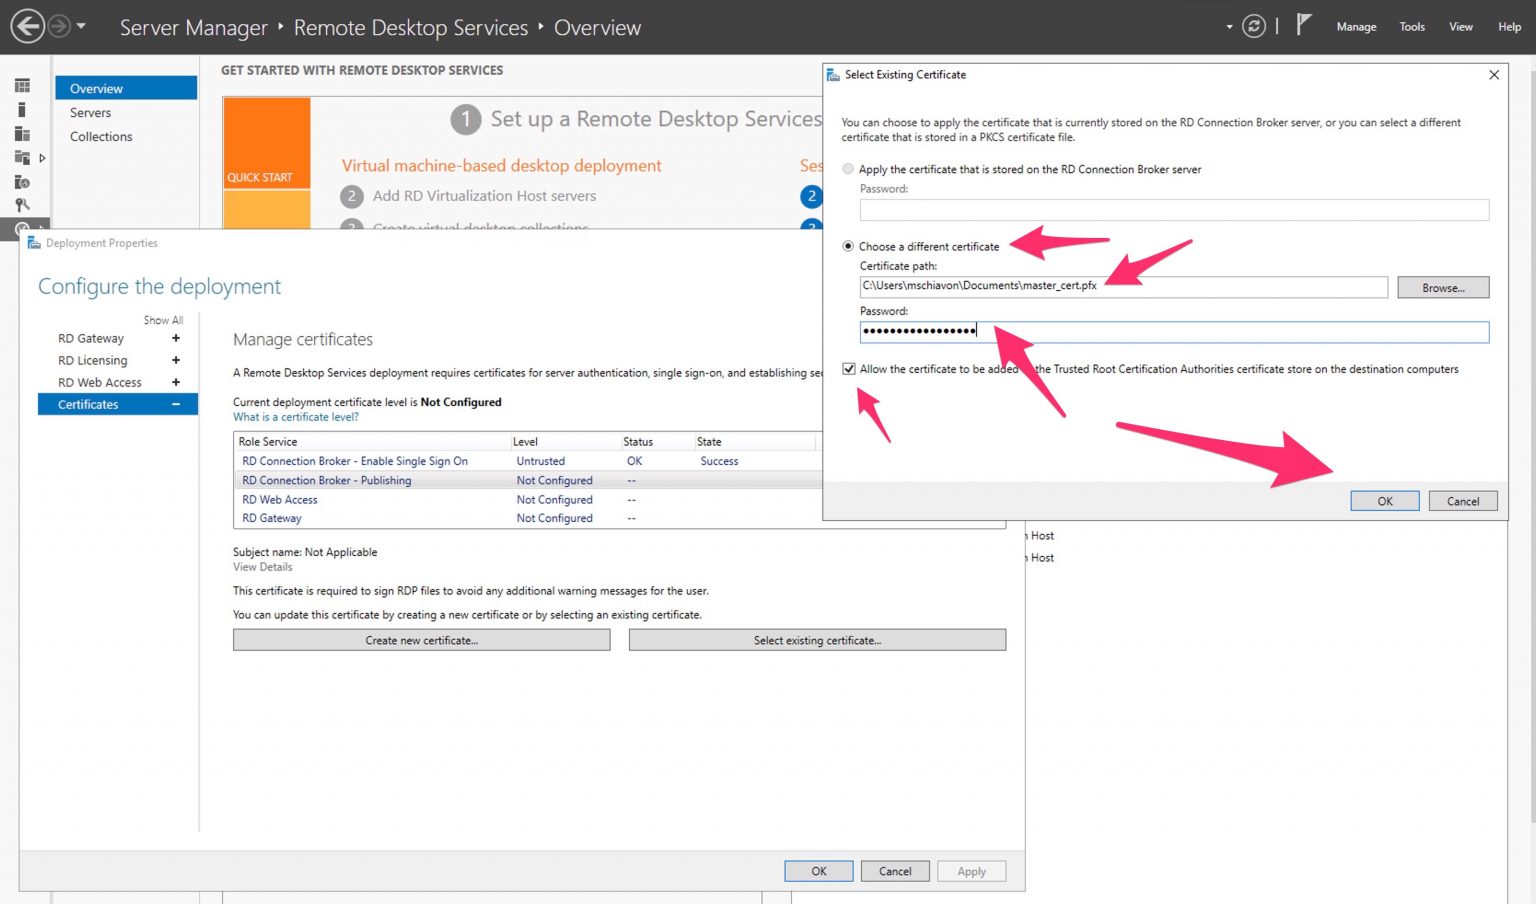
Task: Click the Status column header
Action: tap(655, 441)
